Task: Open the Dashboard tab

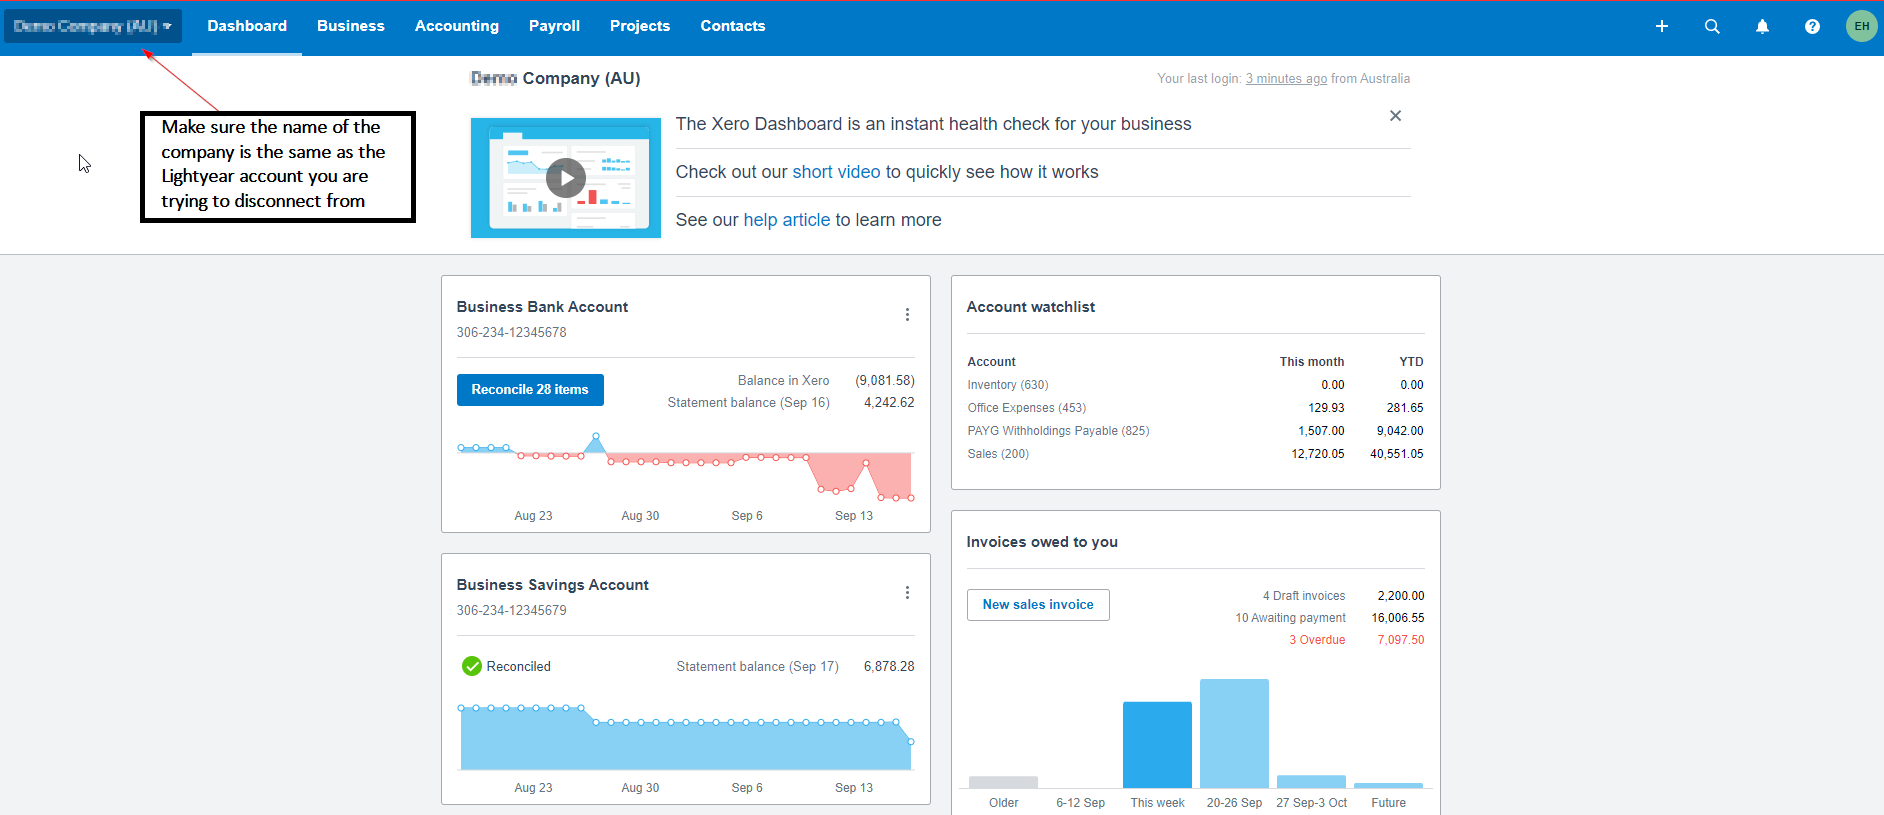Action: (247, 26)
